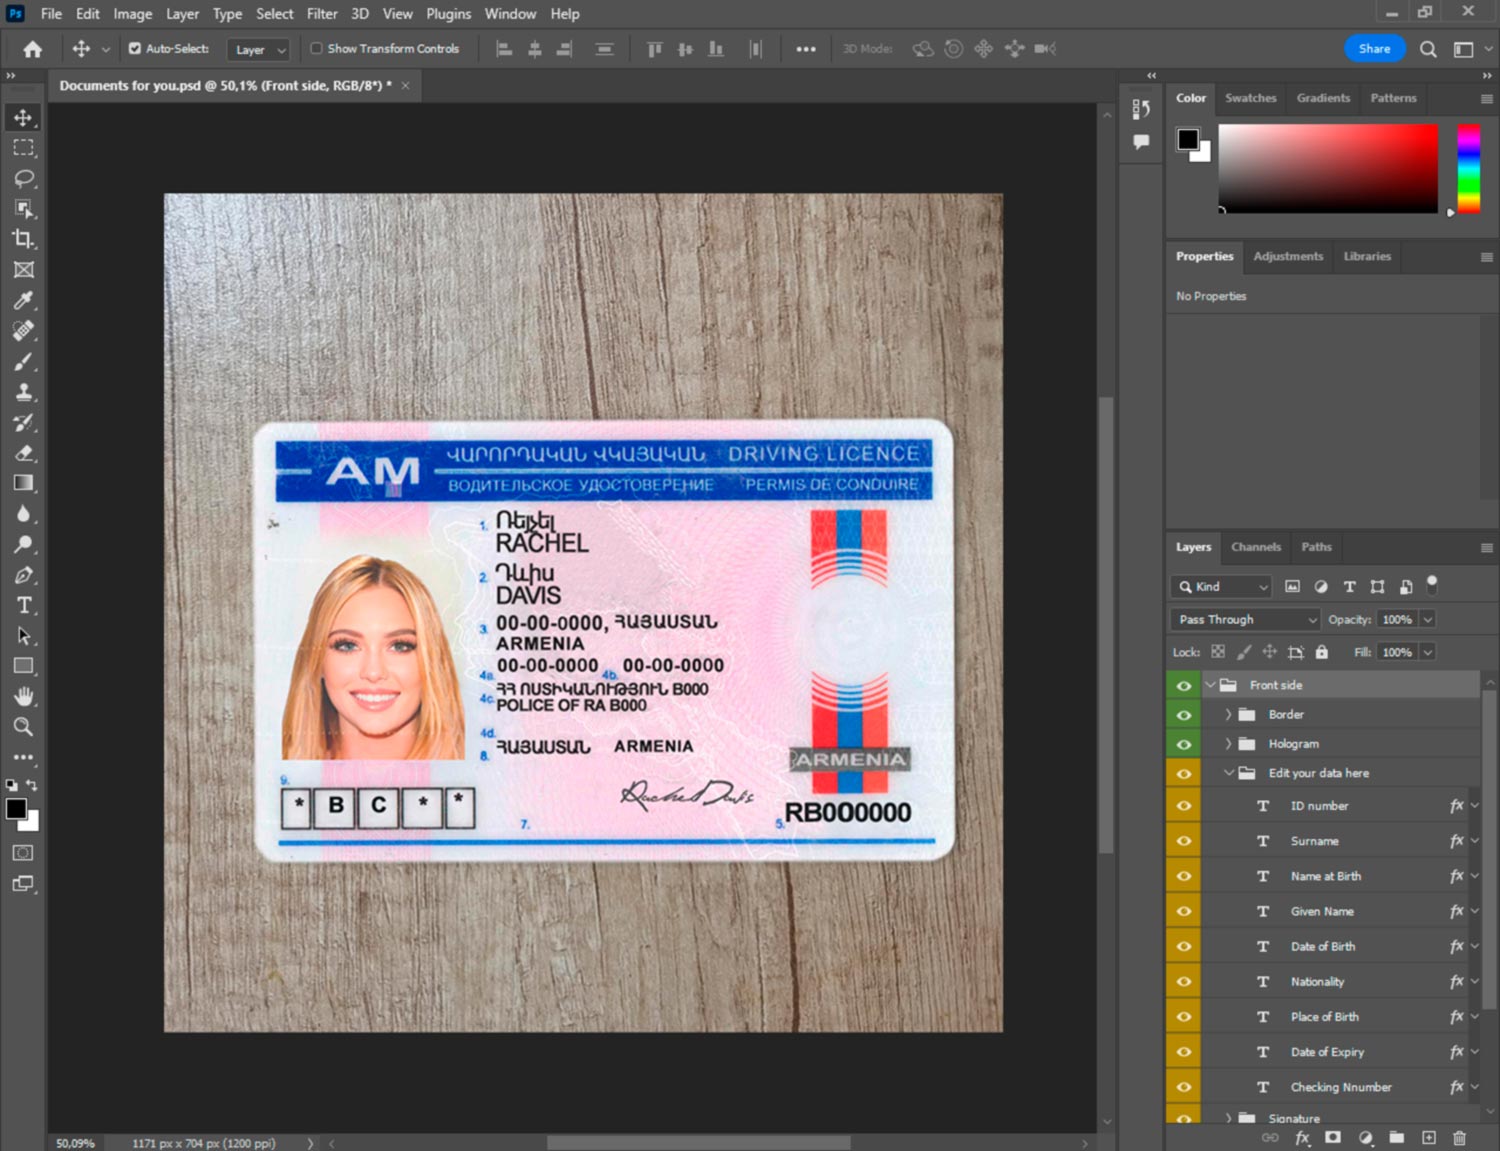This screenshot has width=1500, height=1151.
Task: Uncheck the Auto-Select checkbox
Action: [x=135, y=48]
